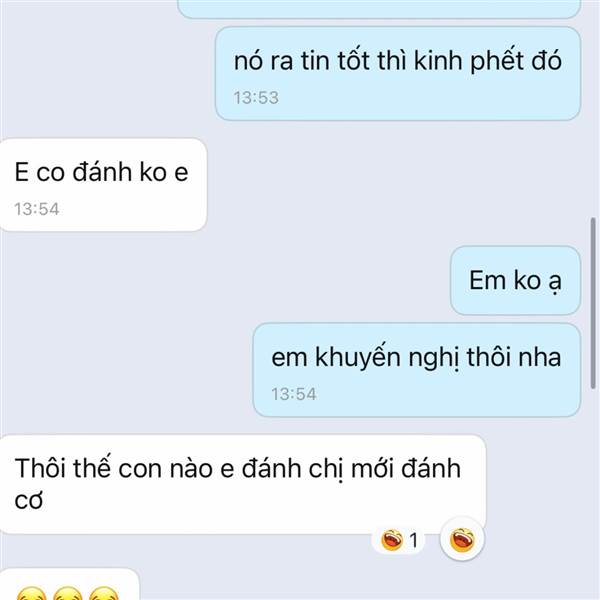Open the laughing reaction count 1

click(x=398, y=540)
